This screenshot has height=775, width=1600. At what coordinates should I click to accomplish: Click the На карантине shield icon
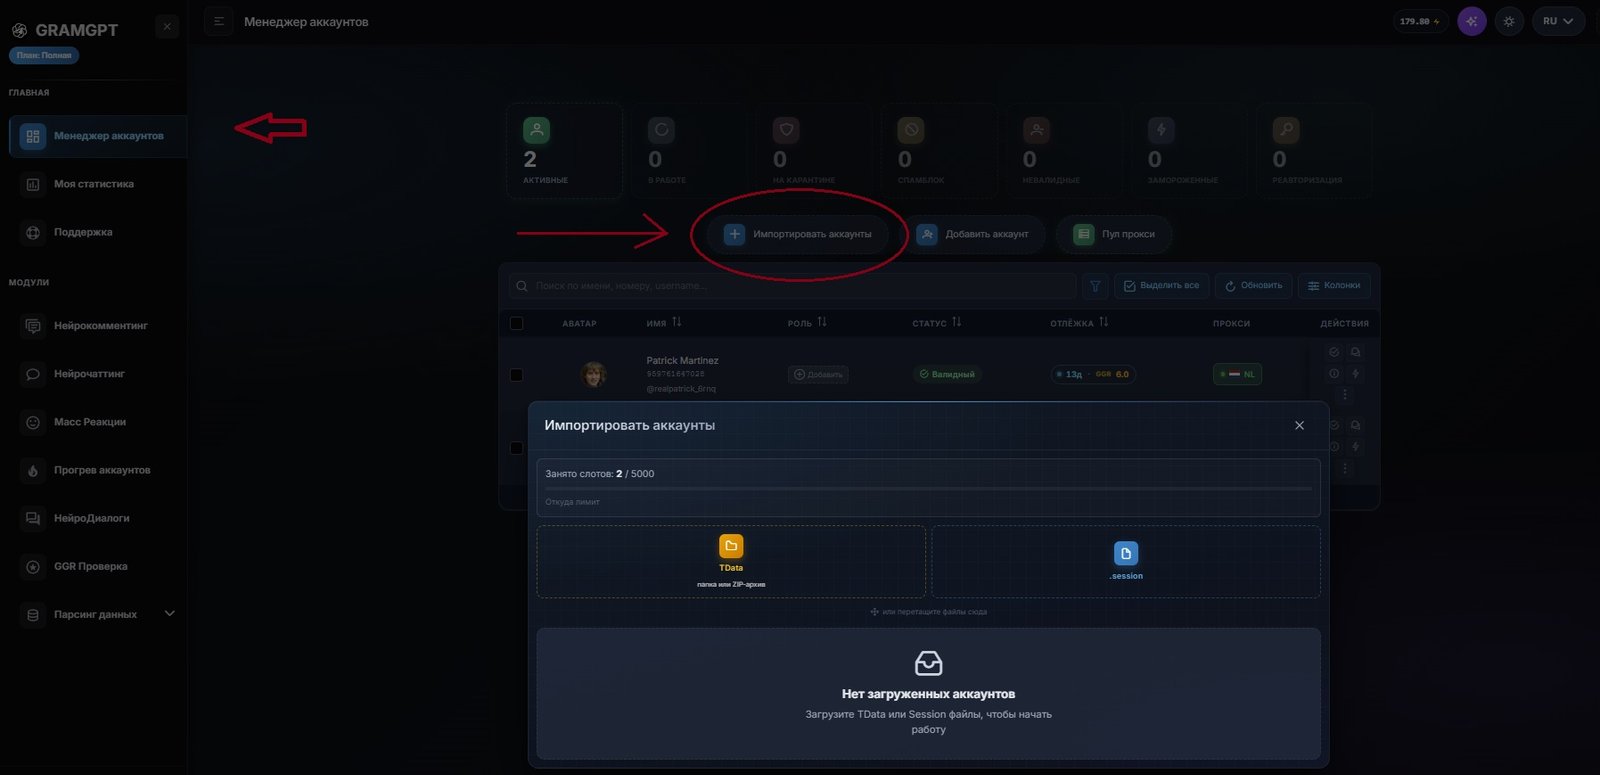point(786,130)
